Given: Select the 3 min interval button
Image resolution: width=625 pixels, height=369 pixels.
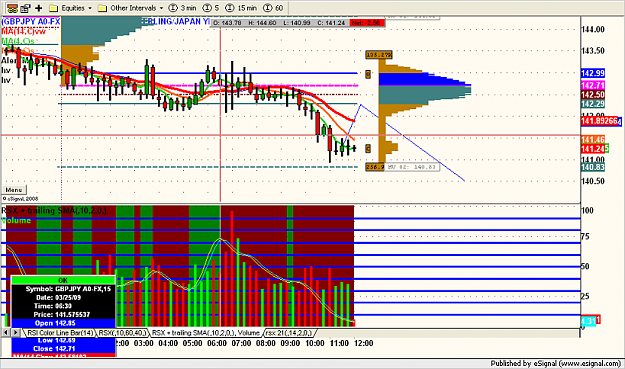Looking at the screenshot, I should [183, 8].
